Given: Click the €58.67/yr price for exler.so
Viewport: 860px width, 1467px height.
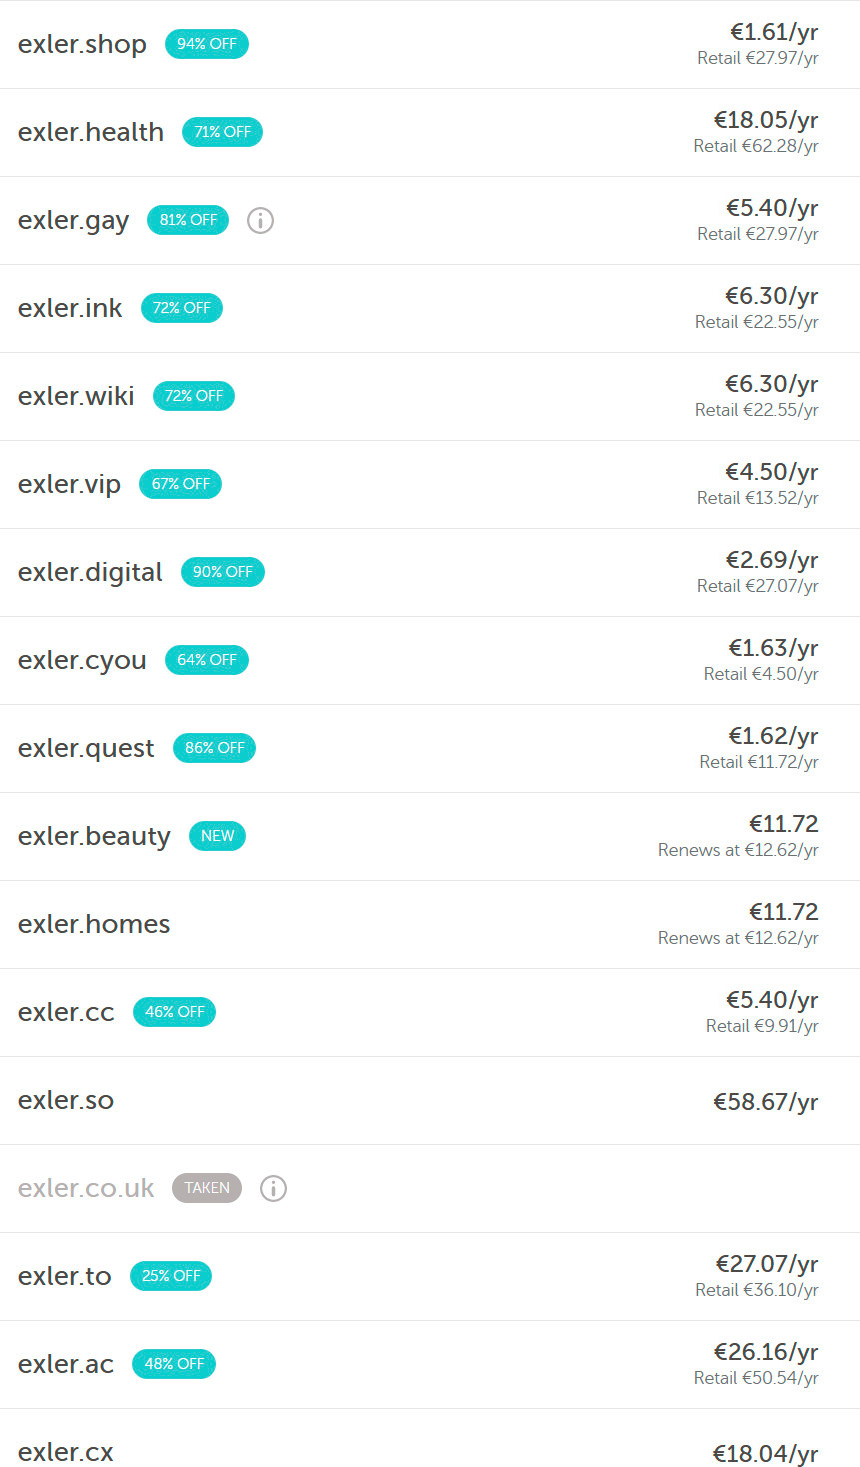Looking at the screenshot, I should coord(765,1102).
